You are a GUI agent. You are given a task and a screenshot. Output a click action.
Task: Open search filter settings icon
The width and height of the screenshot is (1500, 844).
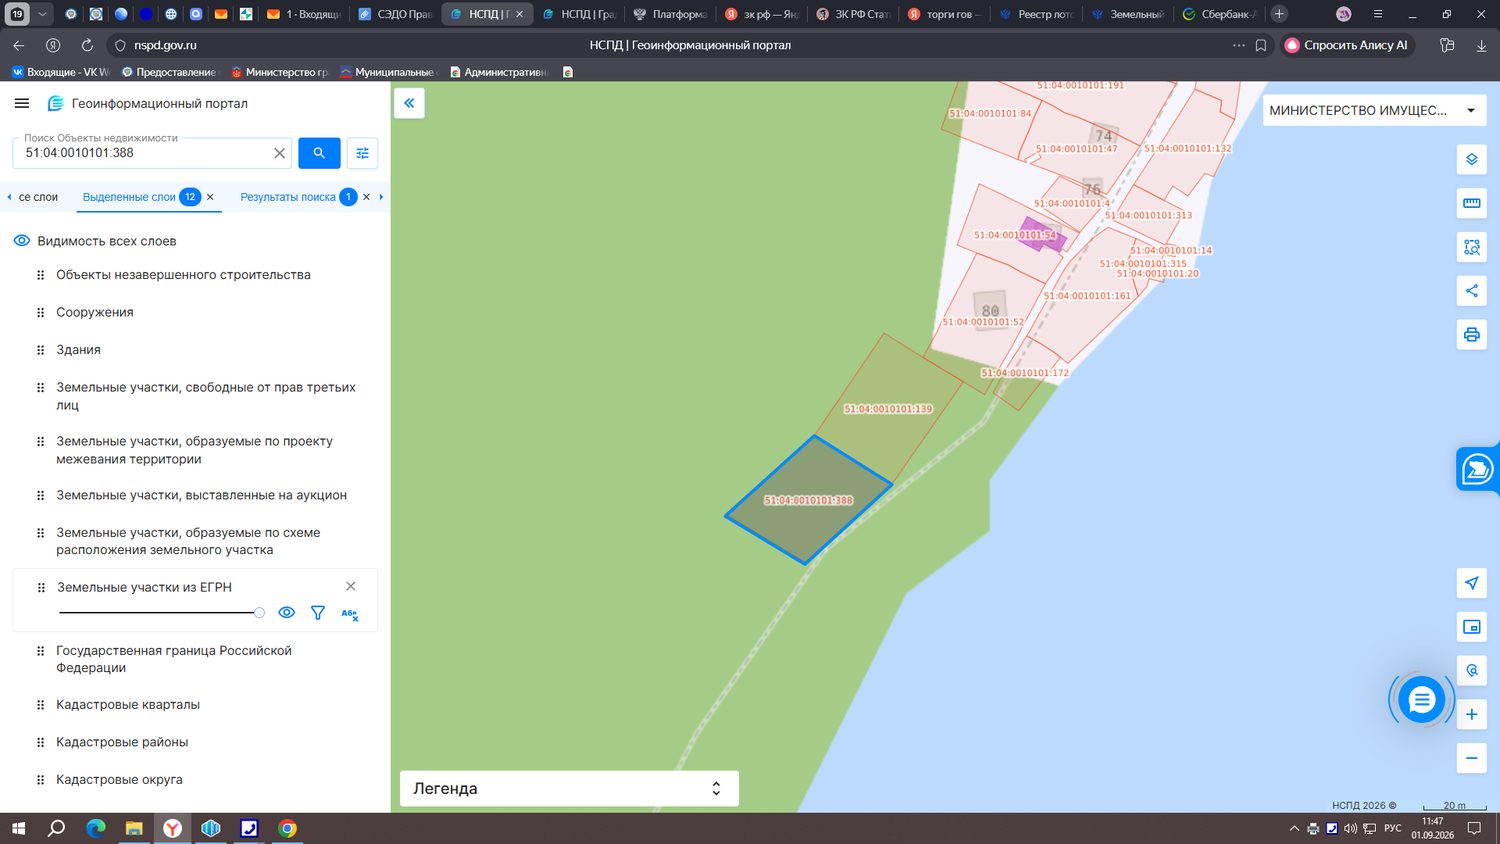tap(362, 153)
